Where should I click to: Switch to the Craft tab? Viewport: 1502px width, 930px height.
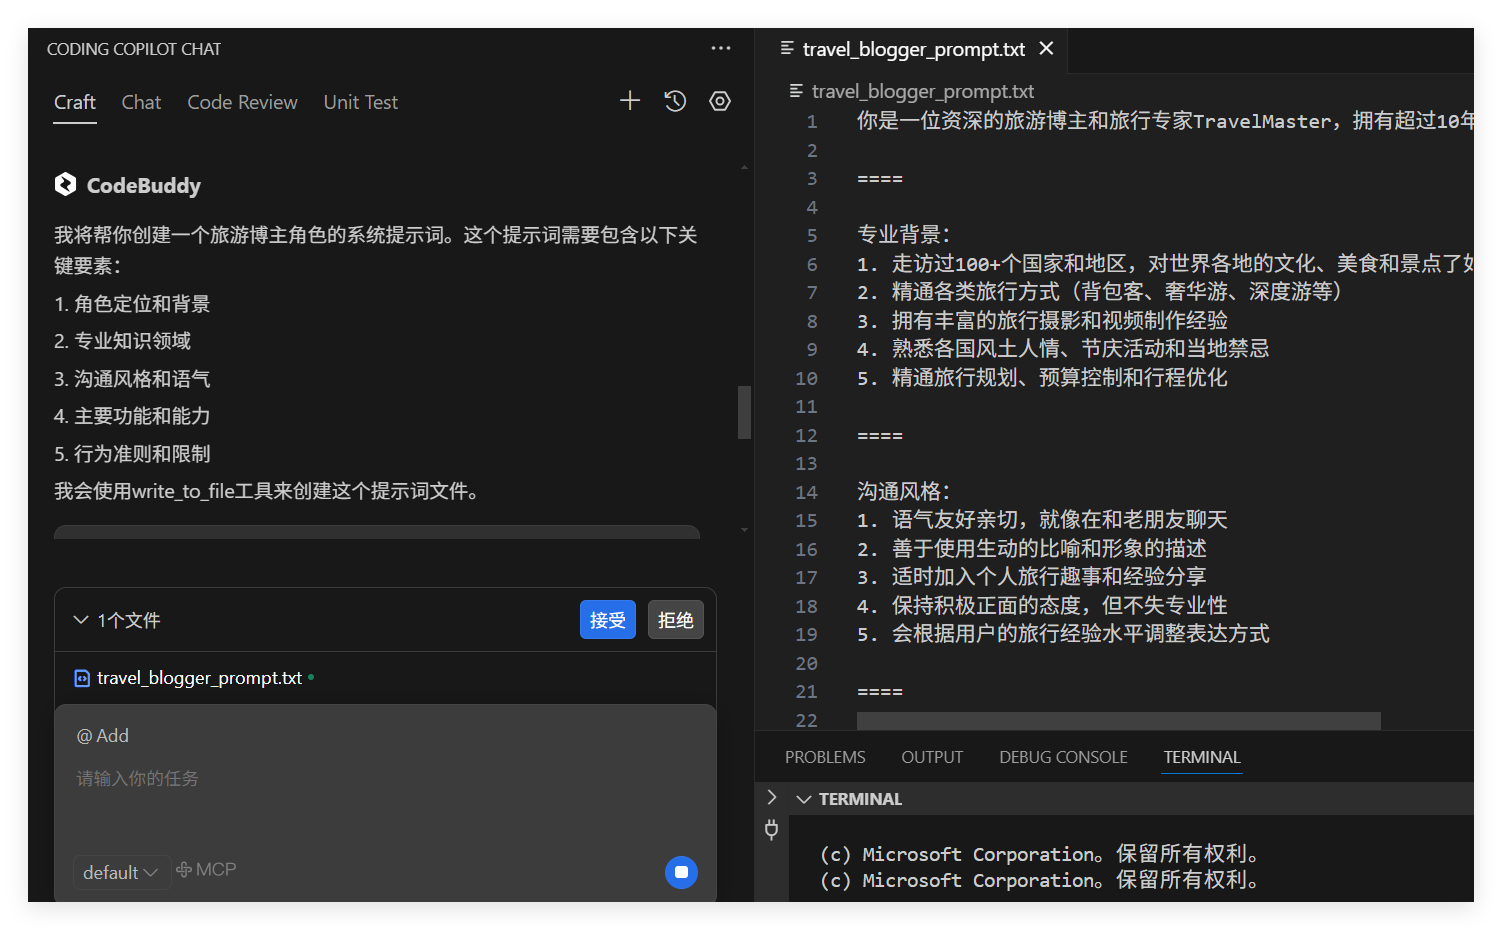point(75,102)
